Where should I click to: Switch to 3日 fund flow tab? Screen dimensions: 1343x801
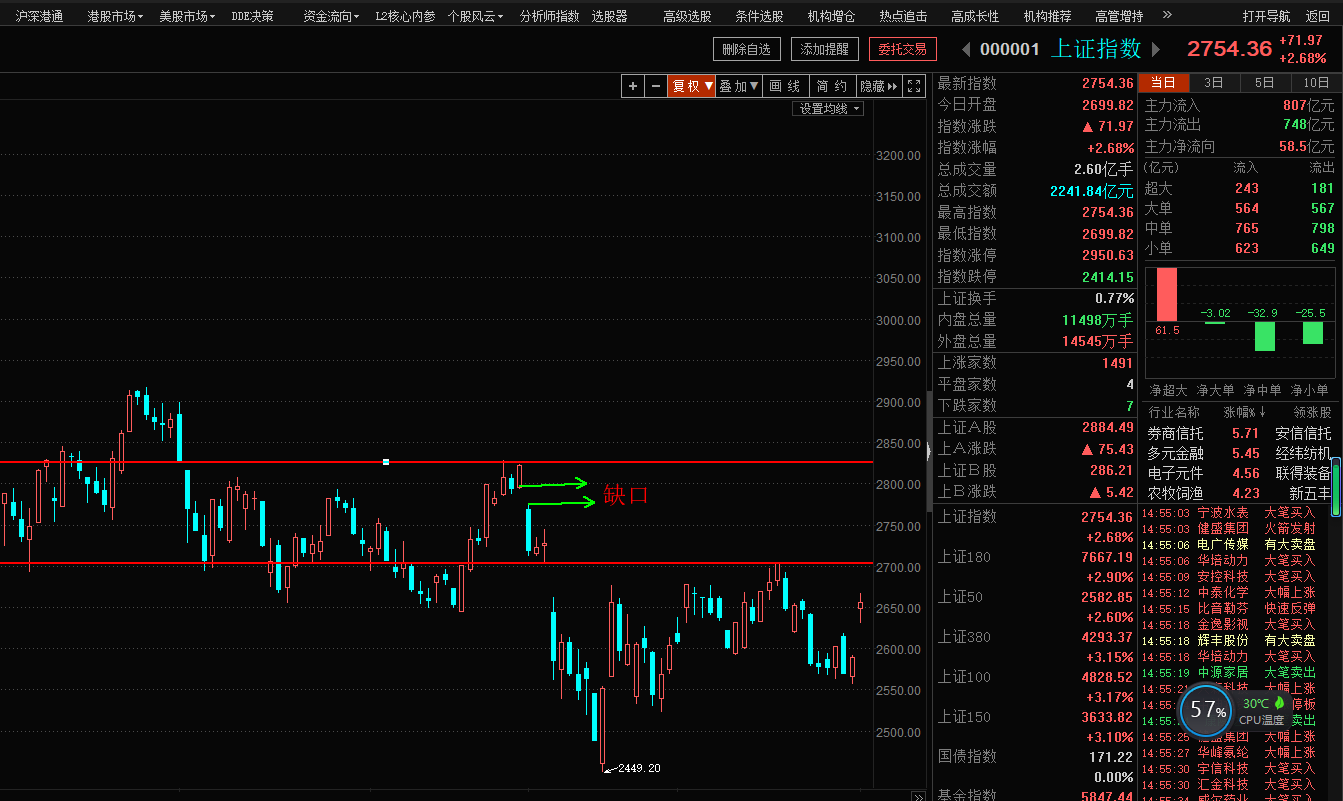[x=1214, y=83]
